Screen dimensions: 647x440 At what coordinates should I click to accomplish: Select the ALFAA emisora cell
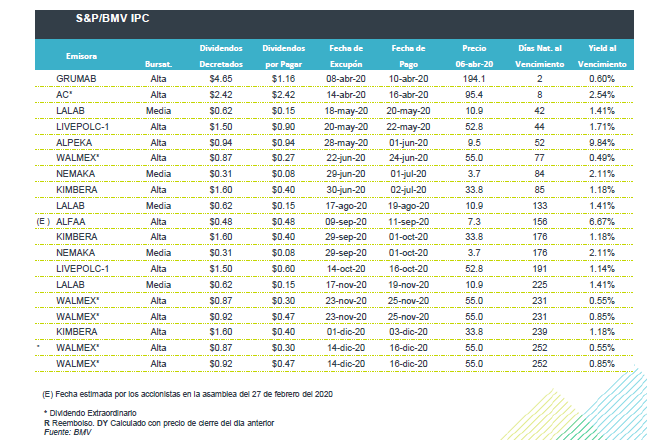(71, 222)
